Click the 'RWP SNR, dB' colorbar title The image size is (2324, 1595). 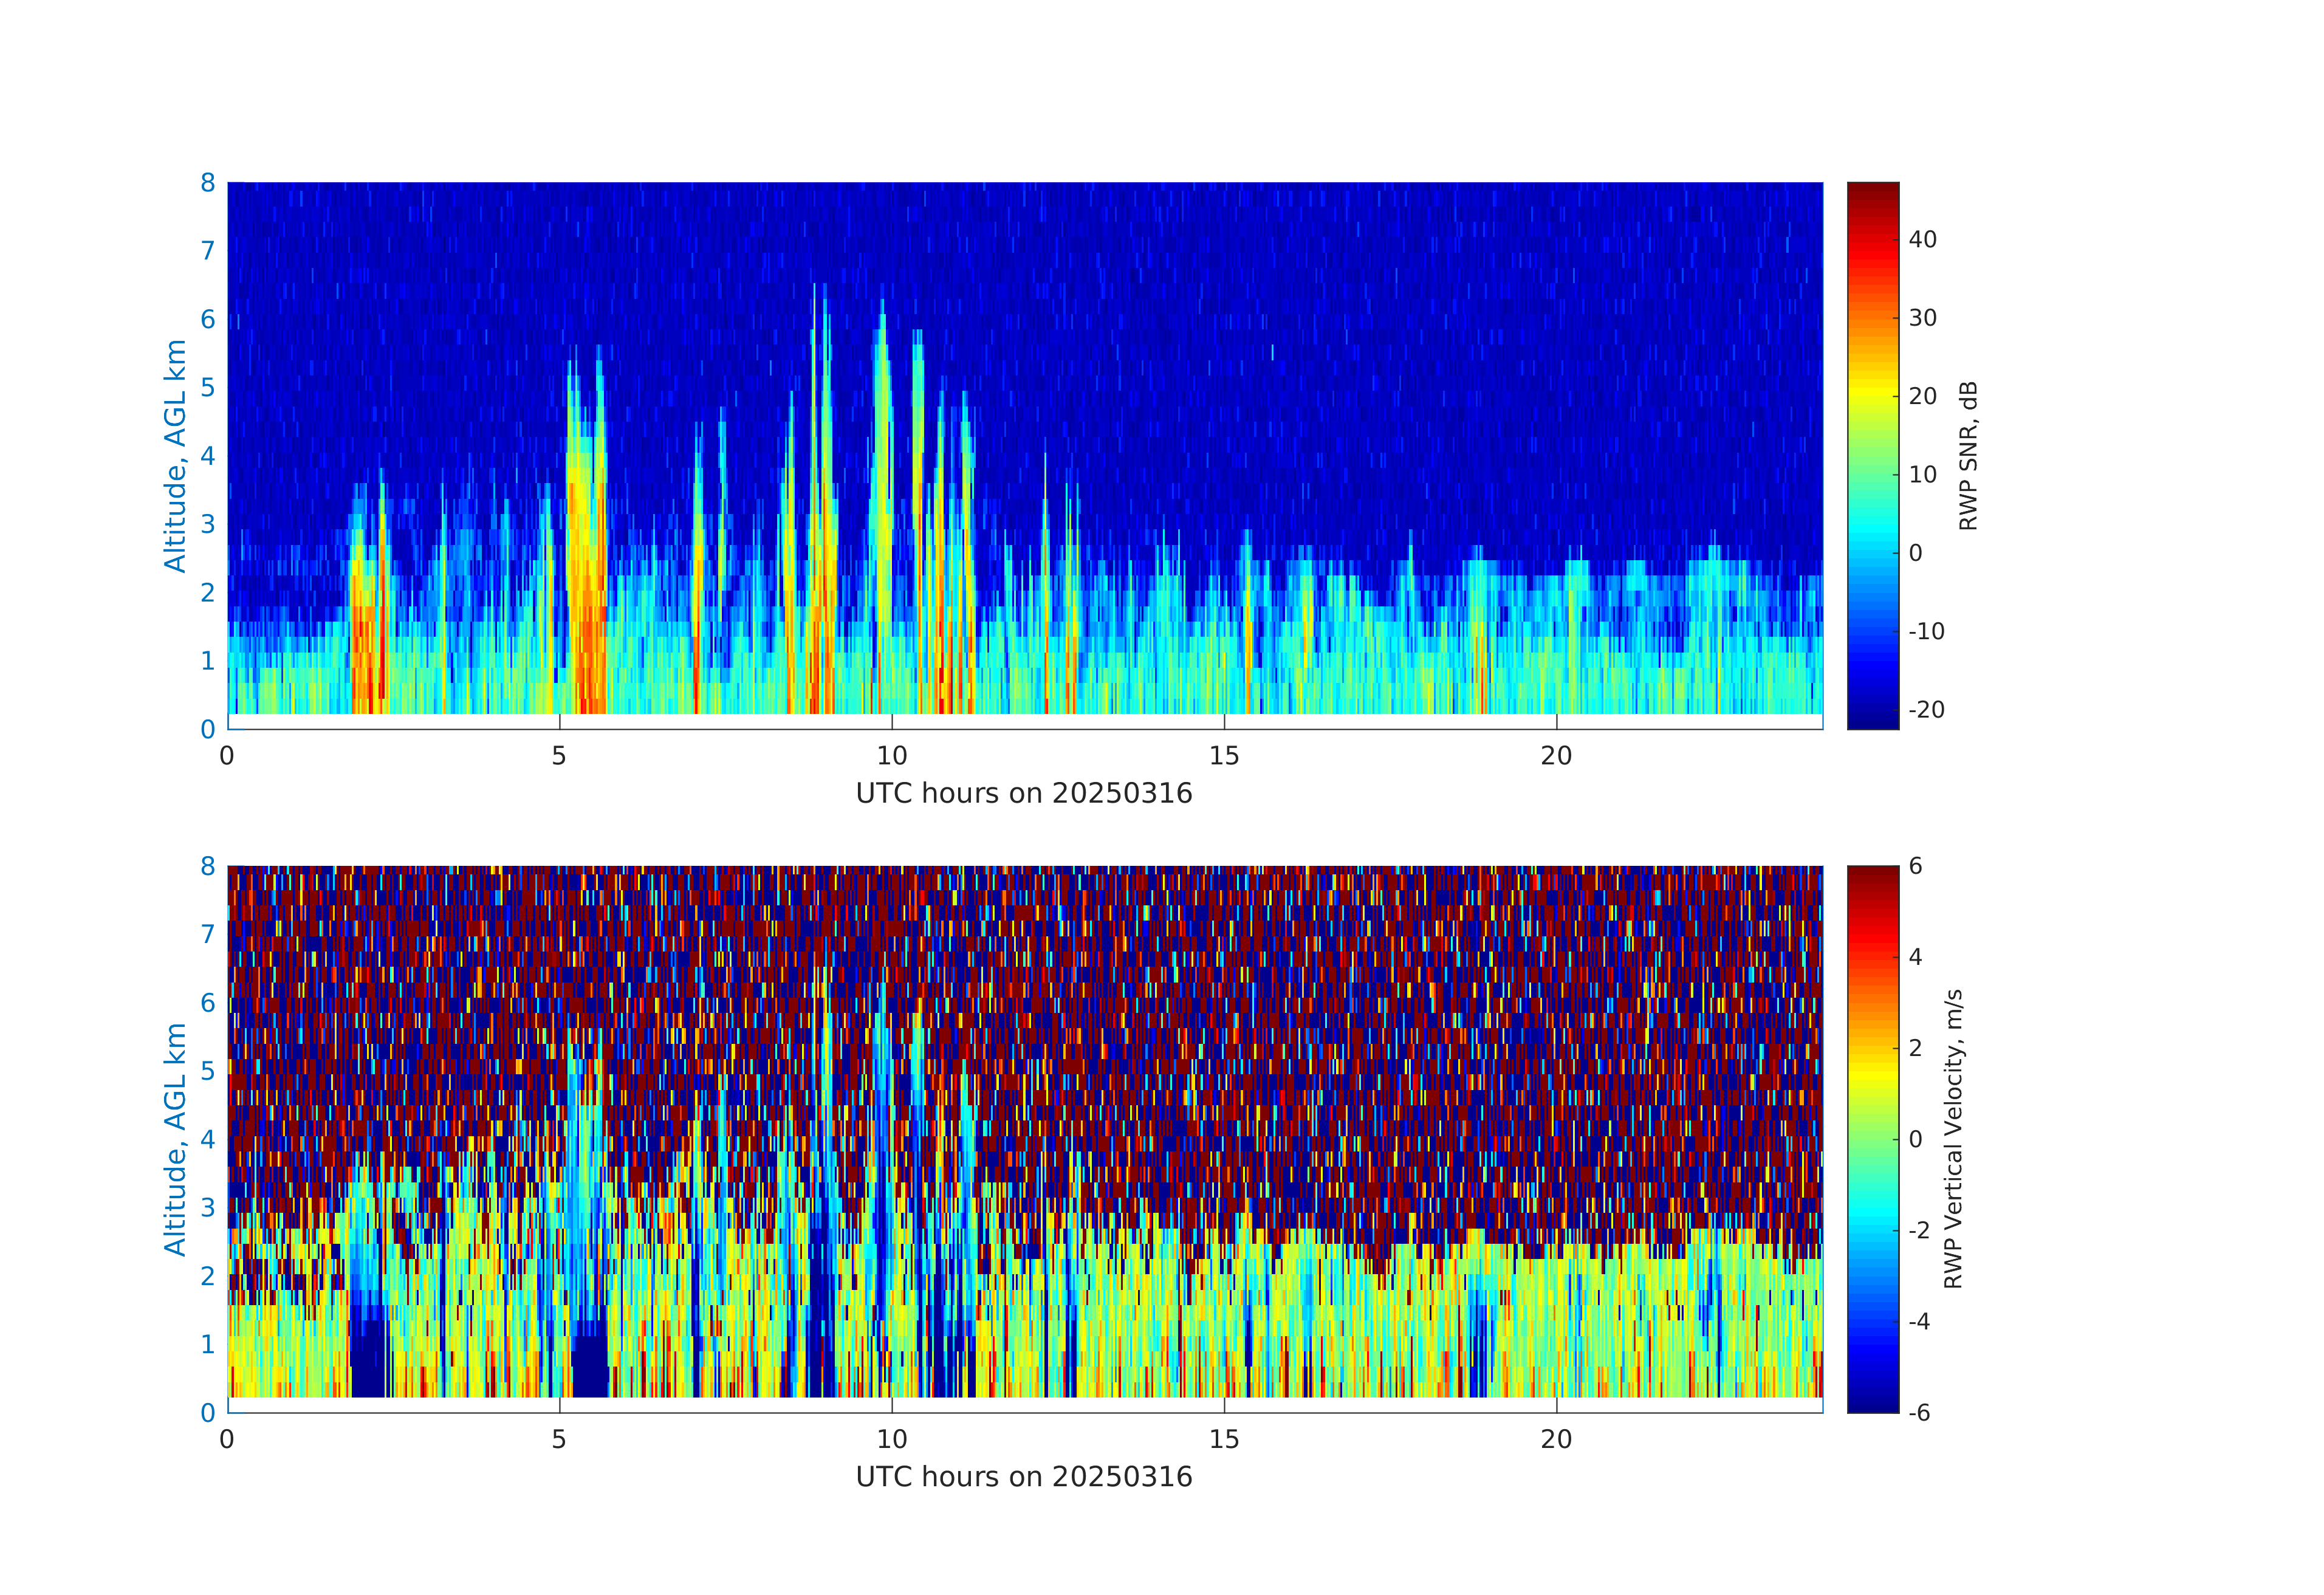coord(1968,456)
